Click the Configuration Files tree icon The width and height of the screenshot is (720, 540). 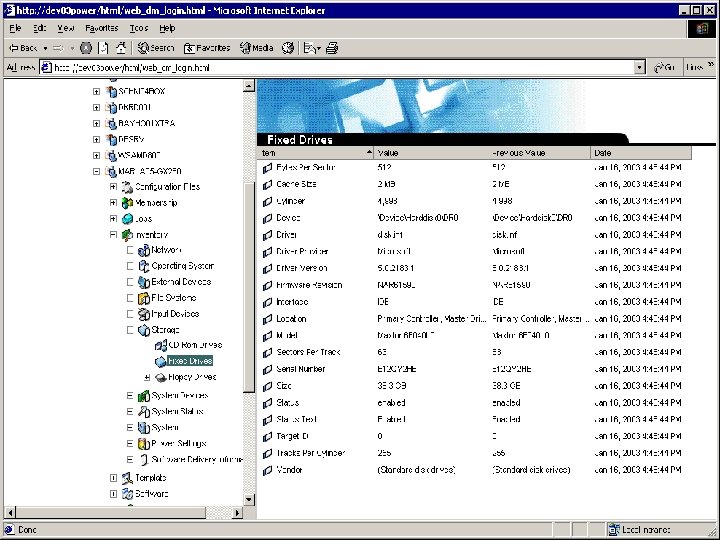[x=127, y=187]
